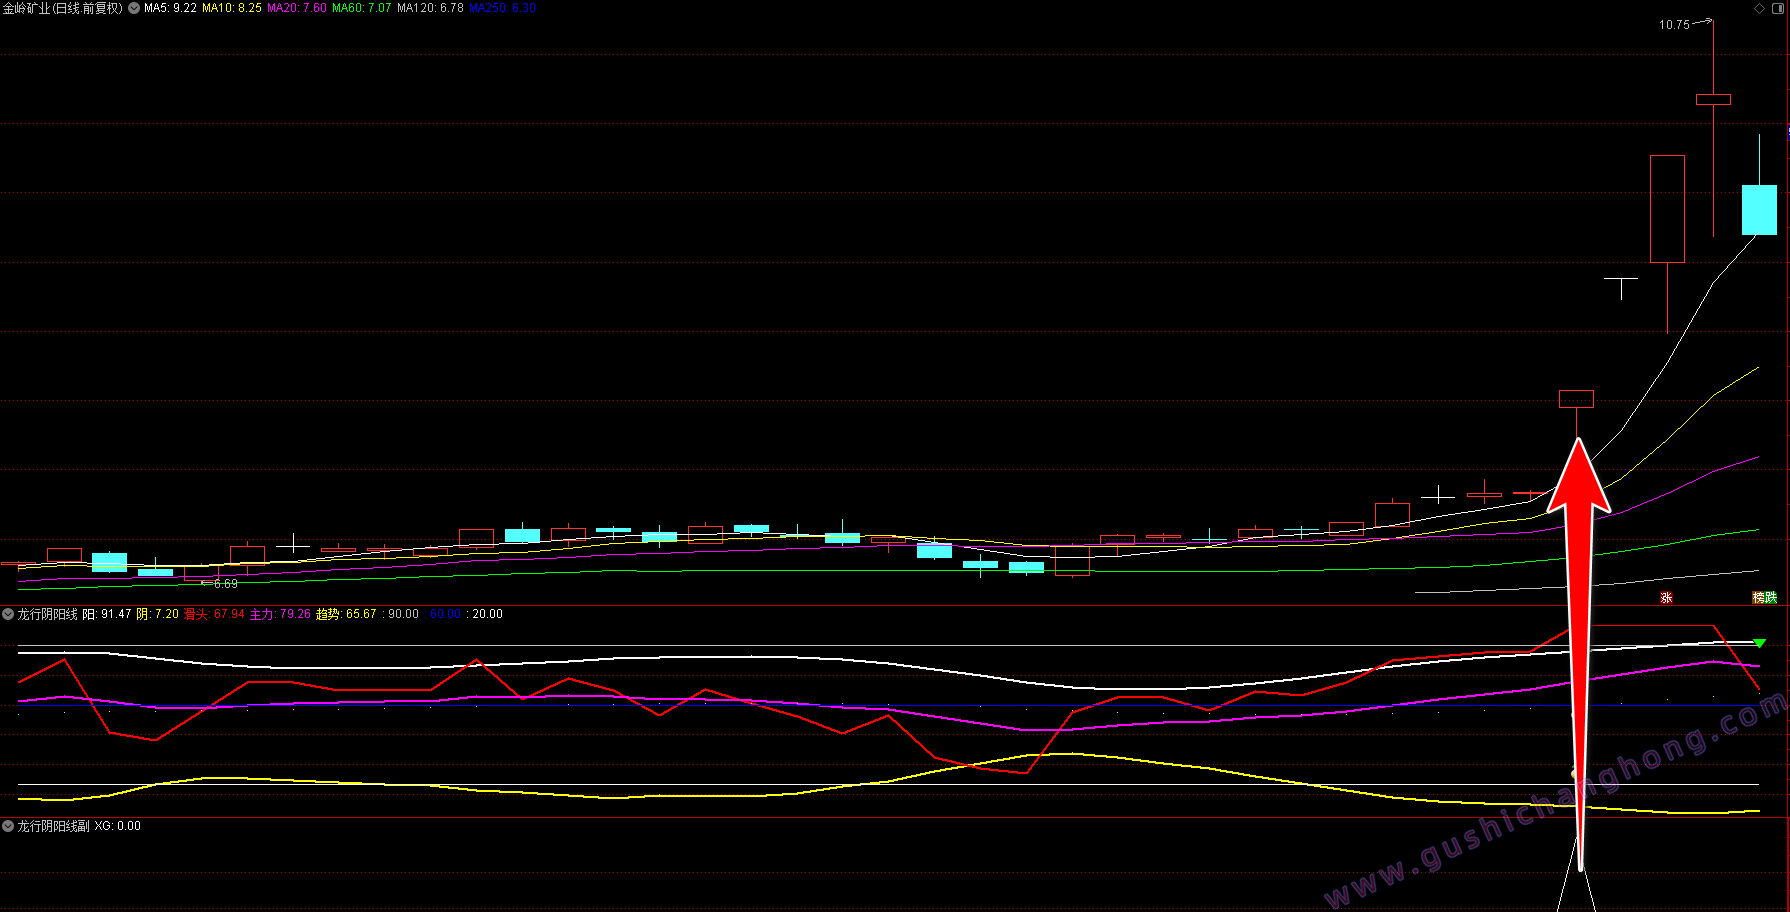
Task: Click the MA250: 6.30 label
Action: click(x=503, y=8)
